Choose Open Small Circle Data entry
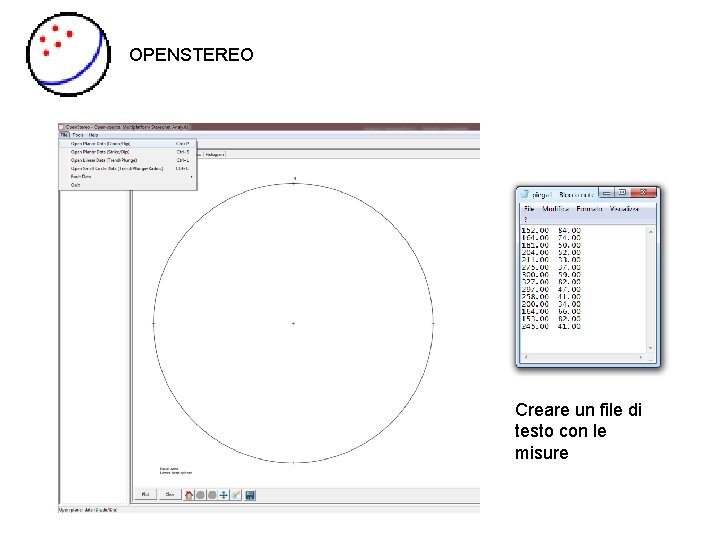This screenshot has width=720, height=540. point(128,169)
